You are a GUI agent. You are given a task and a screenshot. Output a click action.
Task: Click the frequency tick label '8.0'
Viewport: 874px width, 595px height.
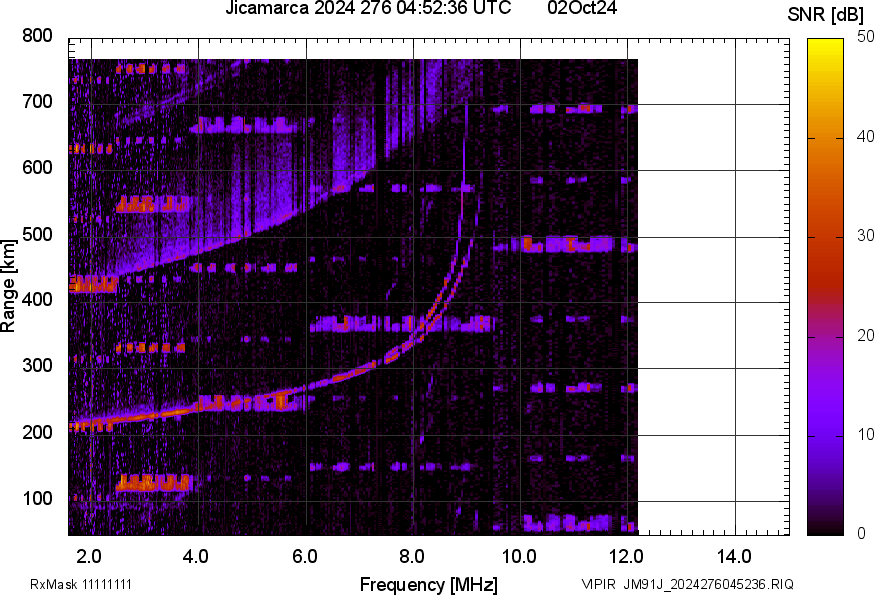click(411, 556)
